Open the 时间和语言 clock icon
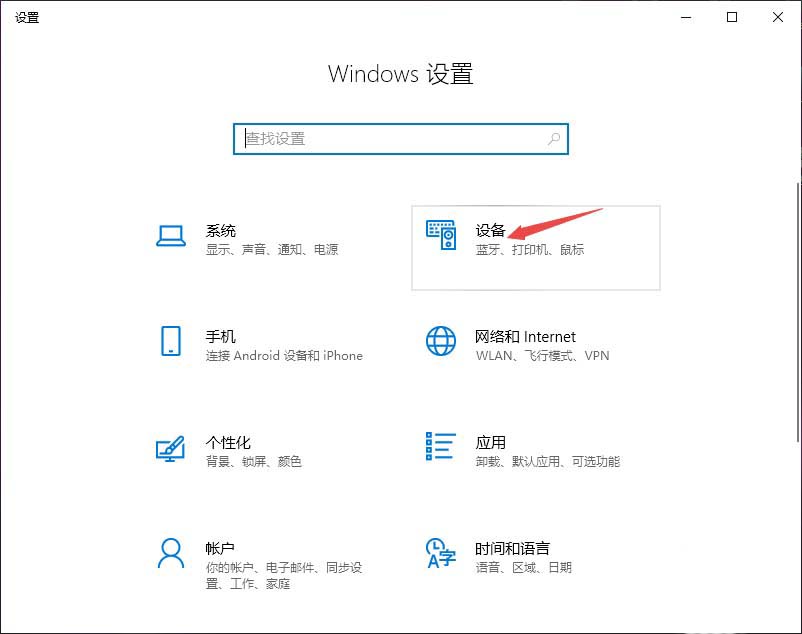 coord(441,553)
